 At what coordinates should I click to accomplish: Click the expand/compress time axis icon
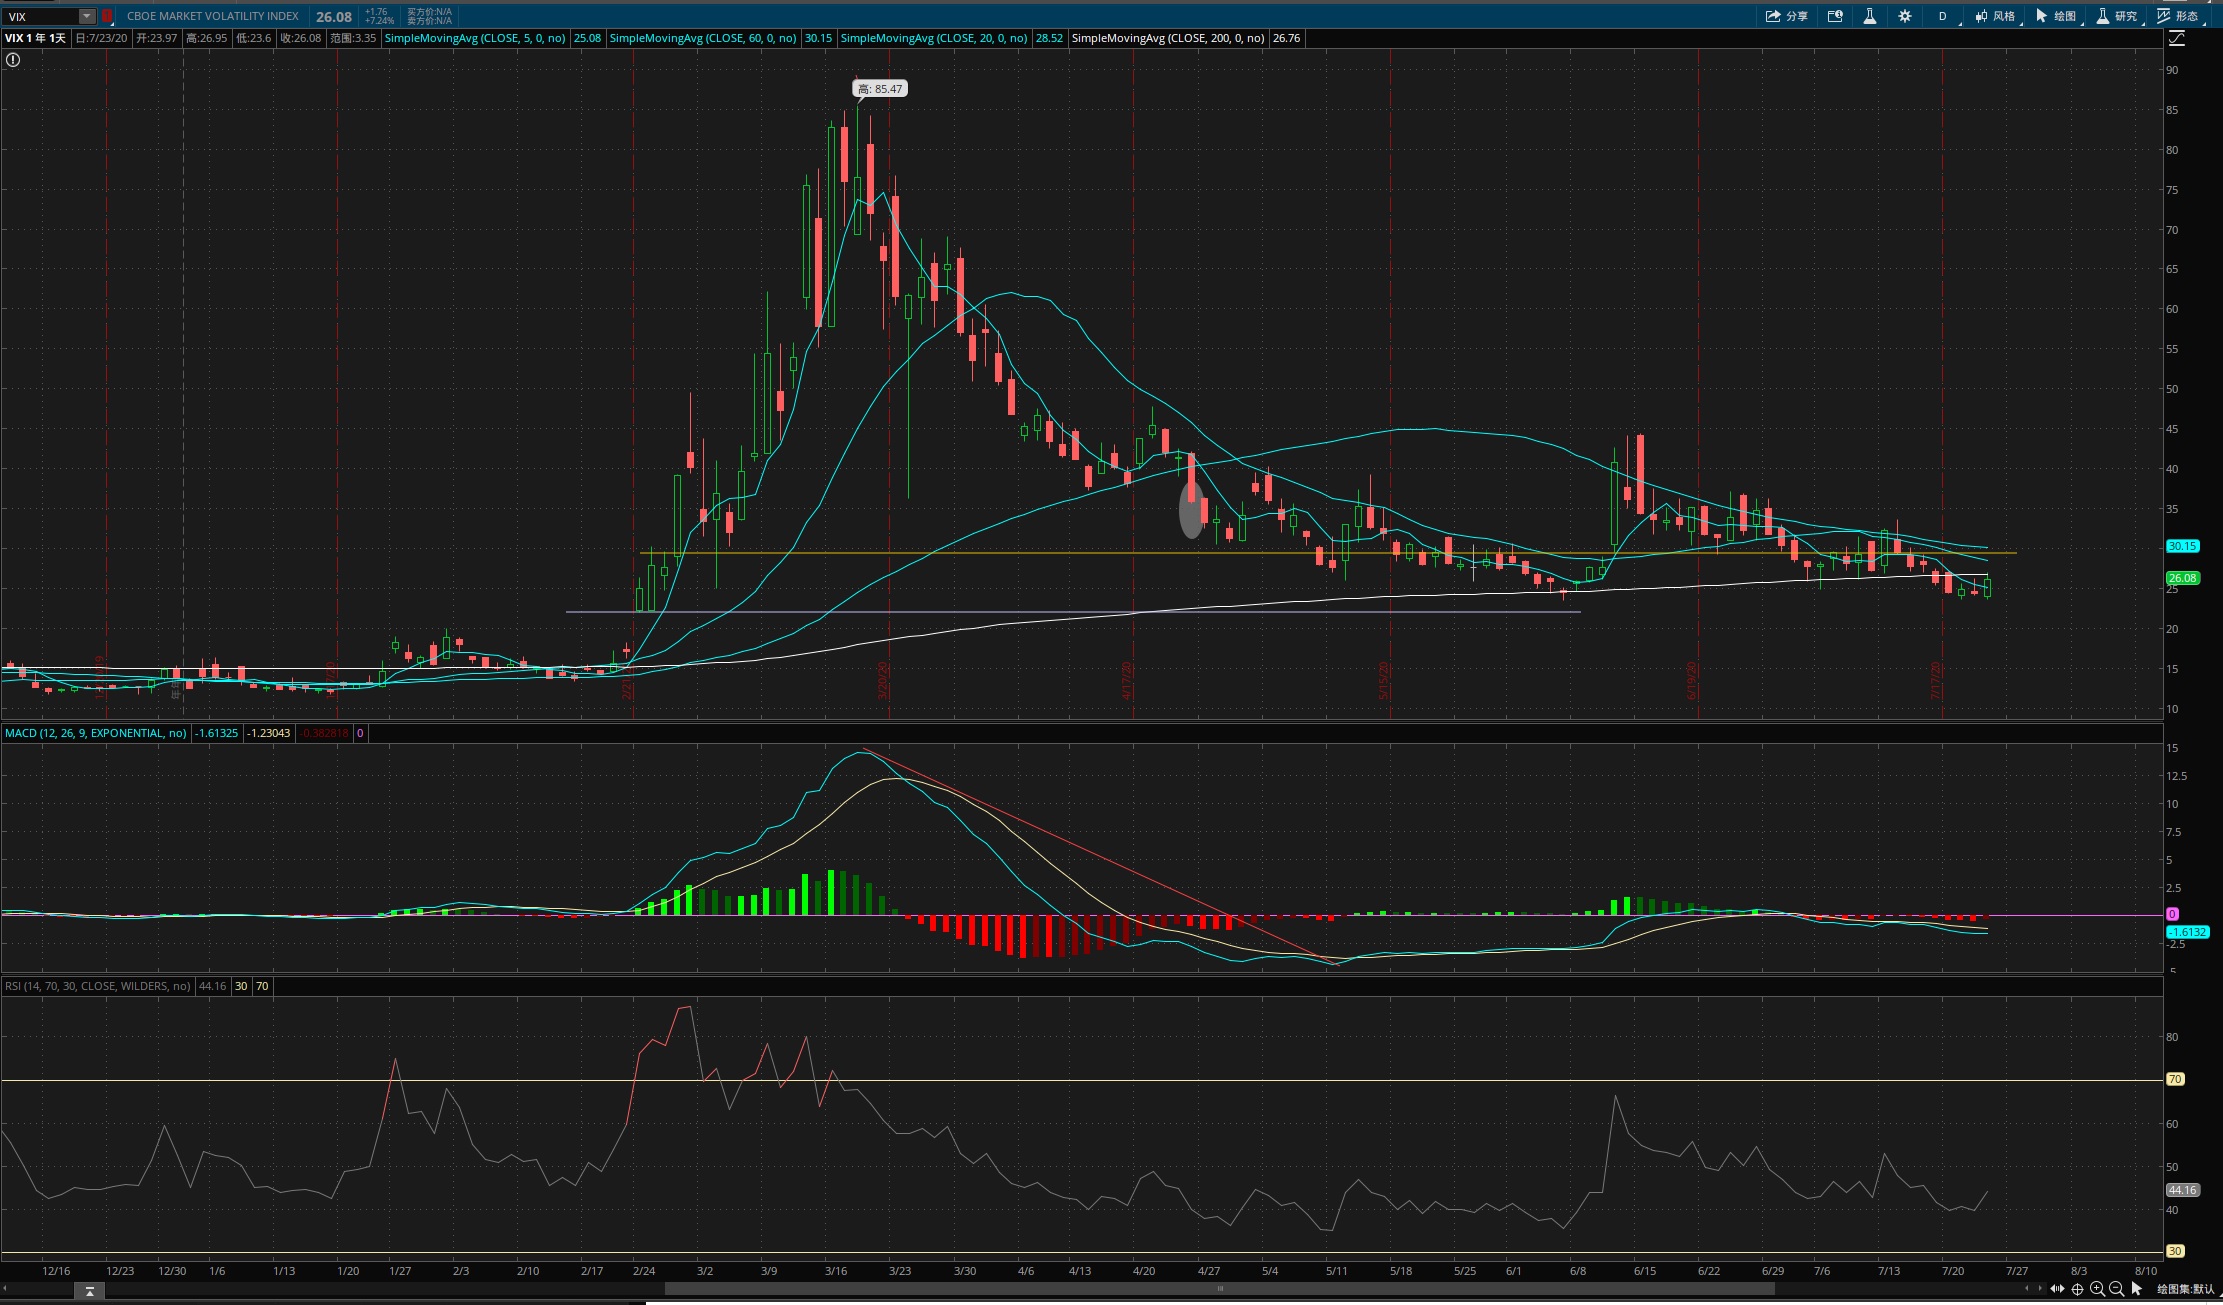(2057, 1289)
